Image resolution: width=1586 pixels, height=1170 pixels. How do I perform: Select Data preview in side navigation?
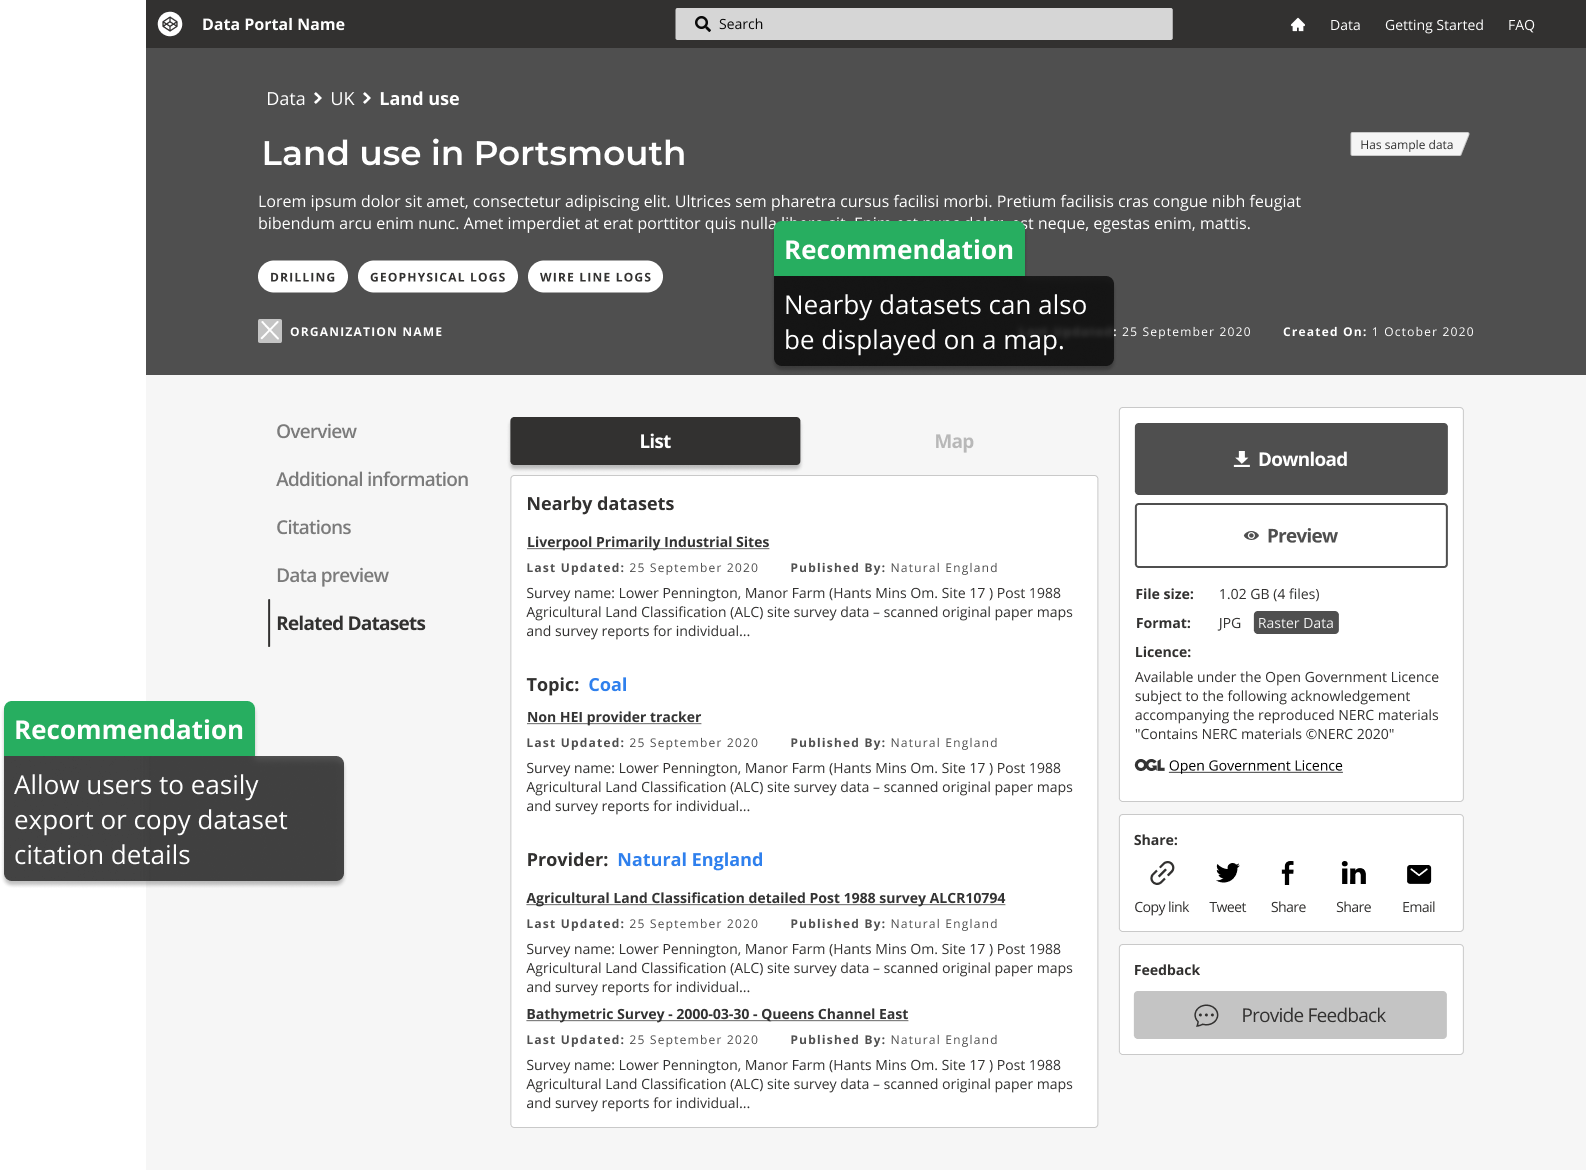tap(332, 575)
